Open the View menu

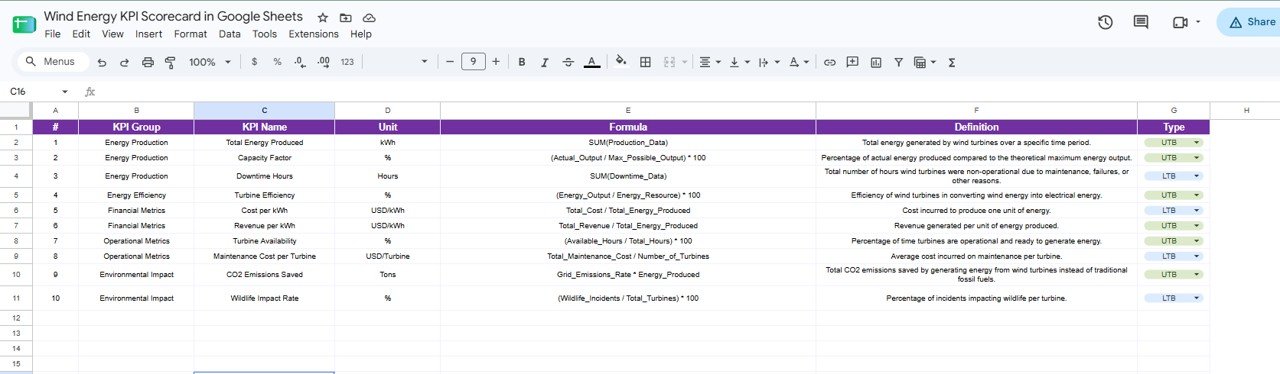pos(113,34)
